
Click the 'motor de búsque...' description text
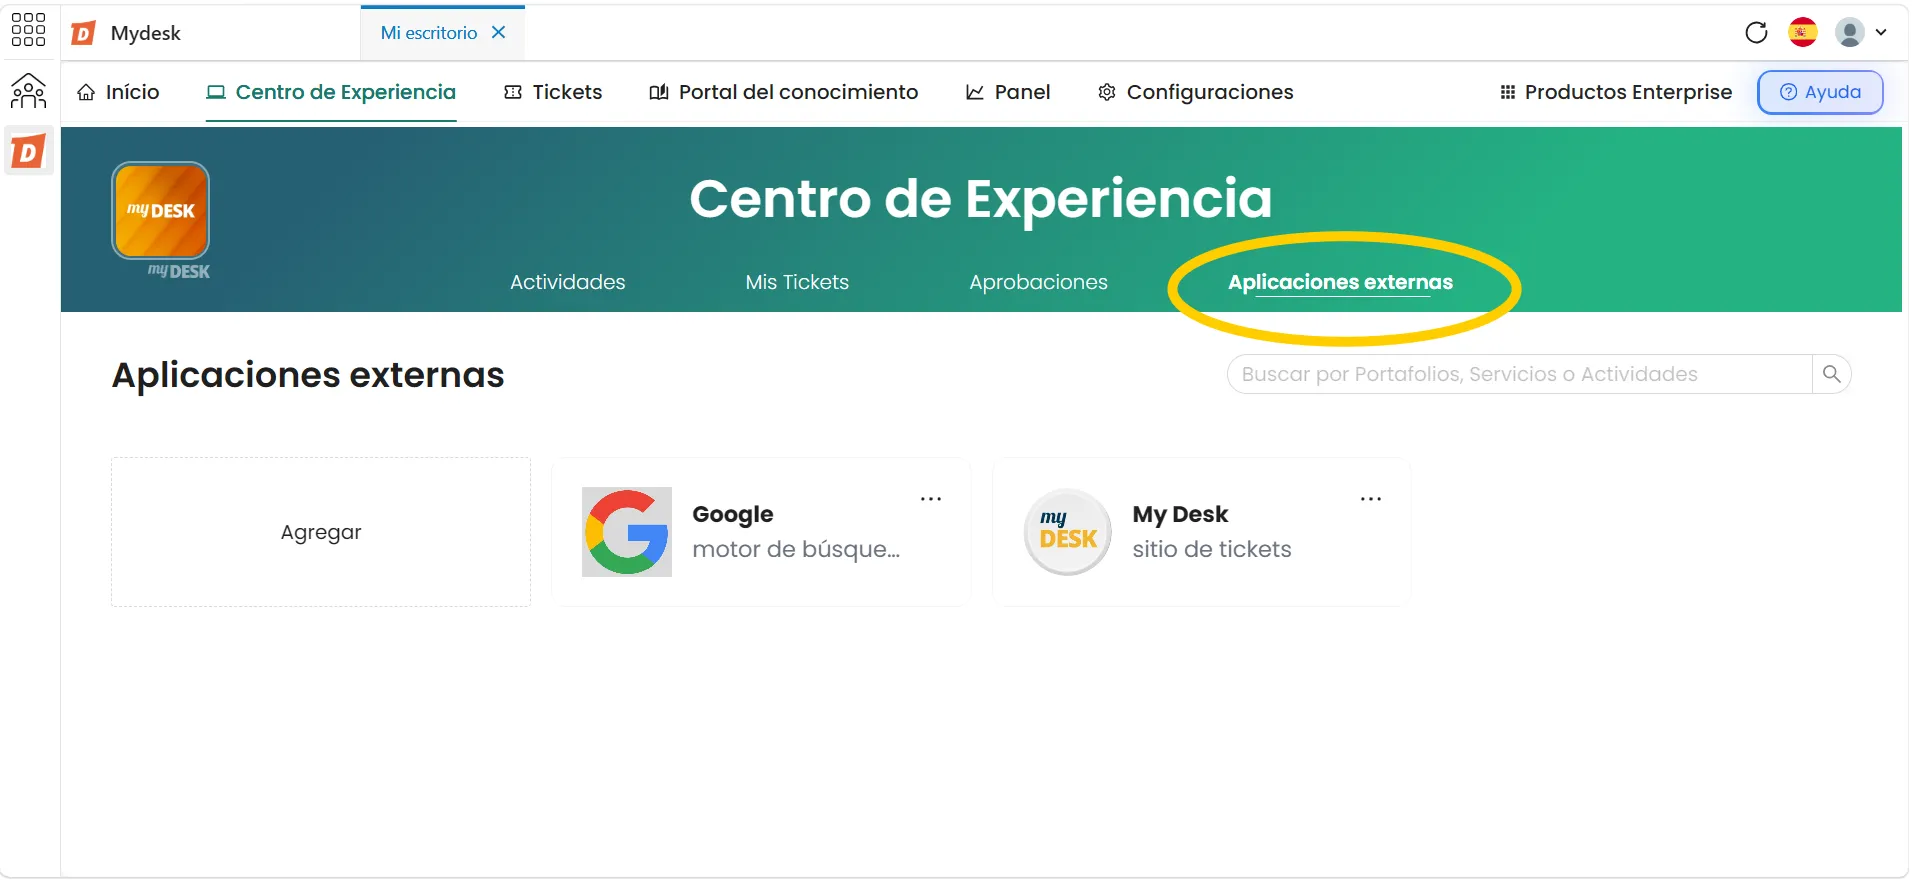tap(796, 549)
